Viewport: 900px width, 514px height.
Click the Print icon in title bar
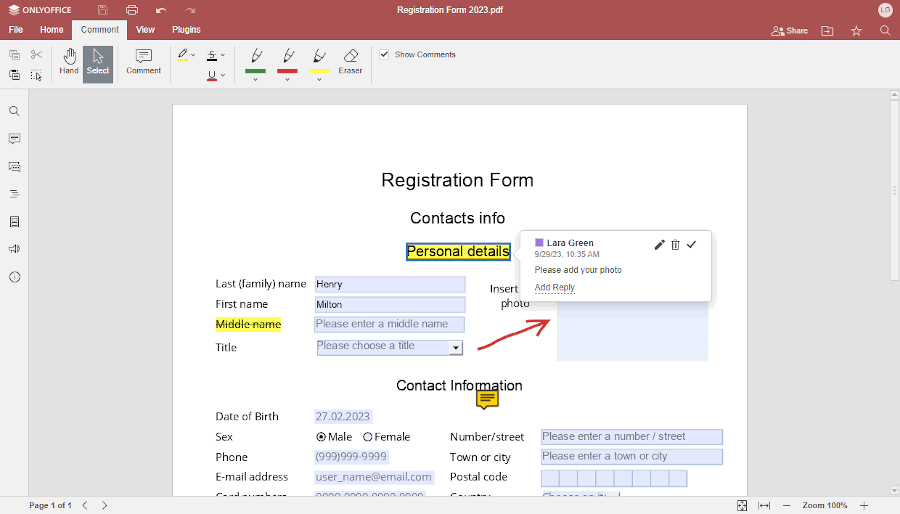click(131, 10)
